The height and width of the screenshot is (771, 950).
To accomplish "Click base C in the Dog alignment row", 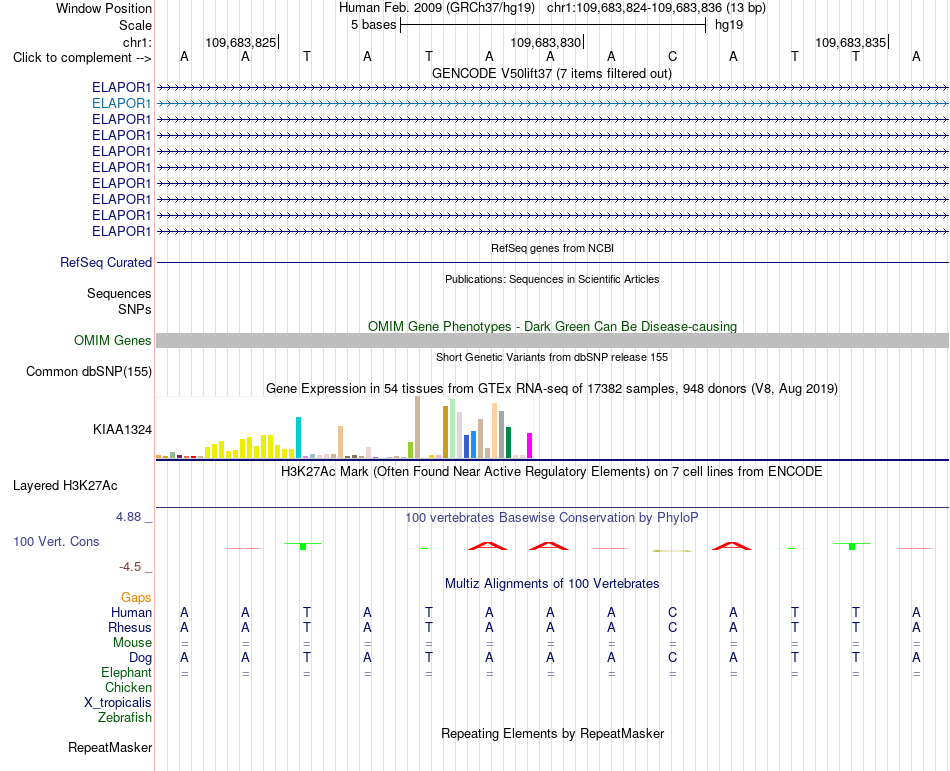I will pyautogui.click(x=672, y=657).
